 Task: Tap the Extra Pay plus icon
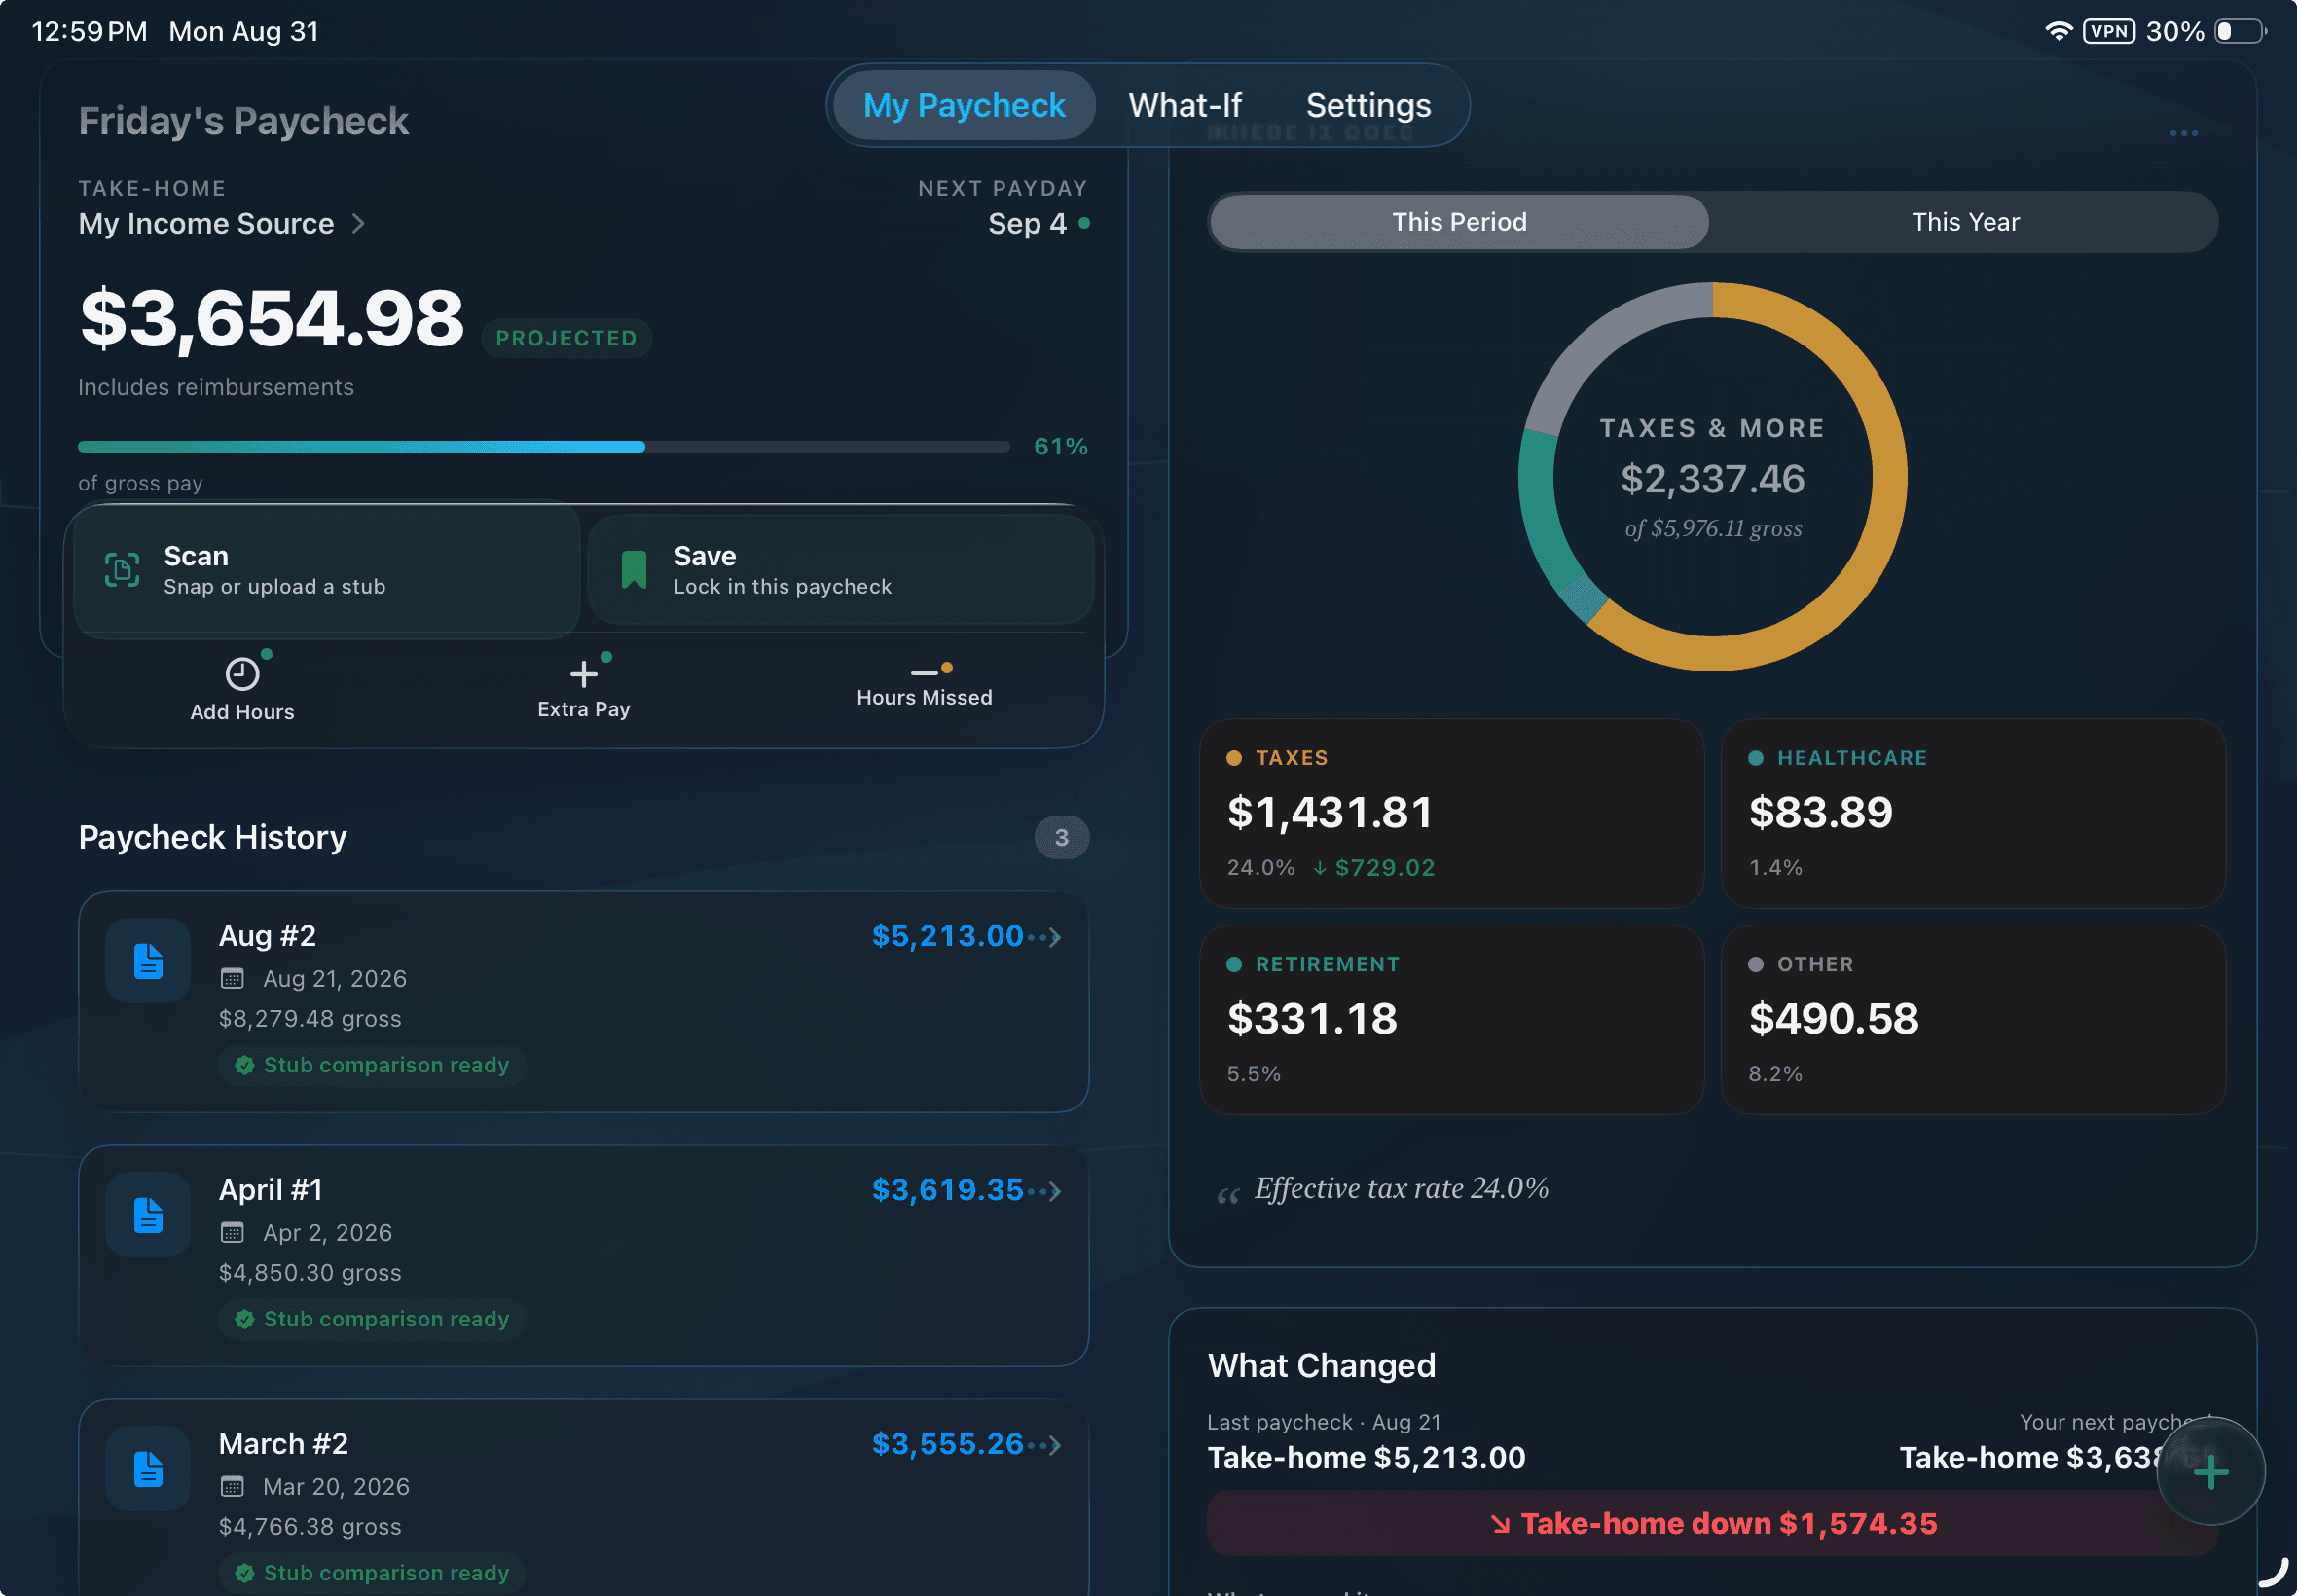[583, 674]
